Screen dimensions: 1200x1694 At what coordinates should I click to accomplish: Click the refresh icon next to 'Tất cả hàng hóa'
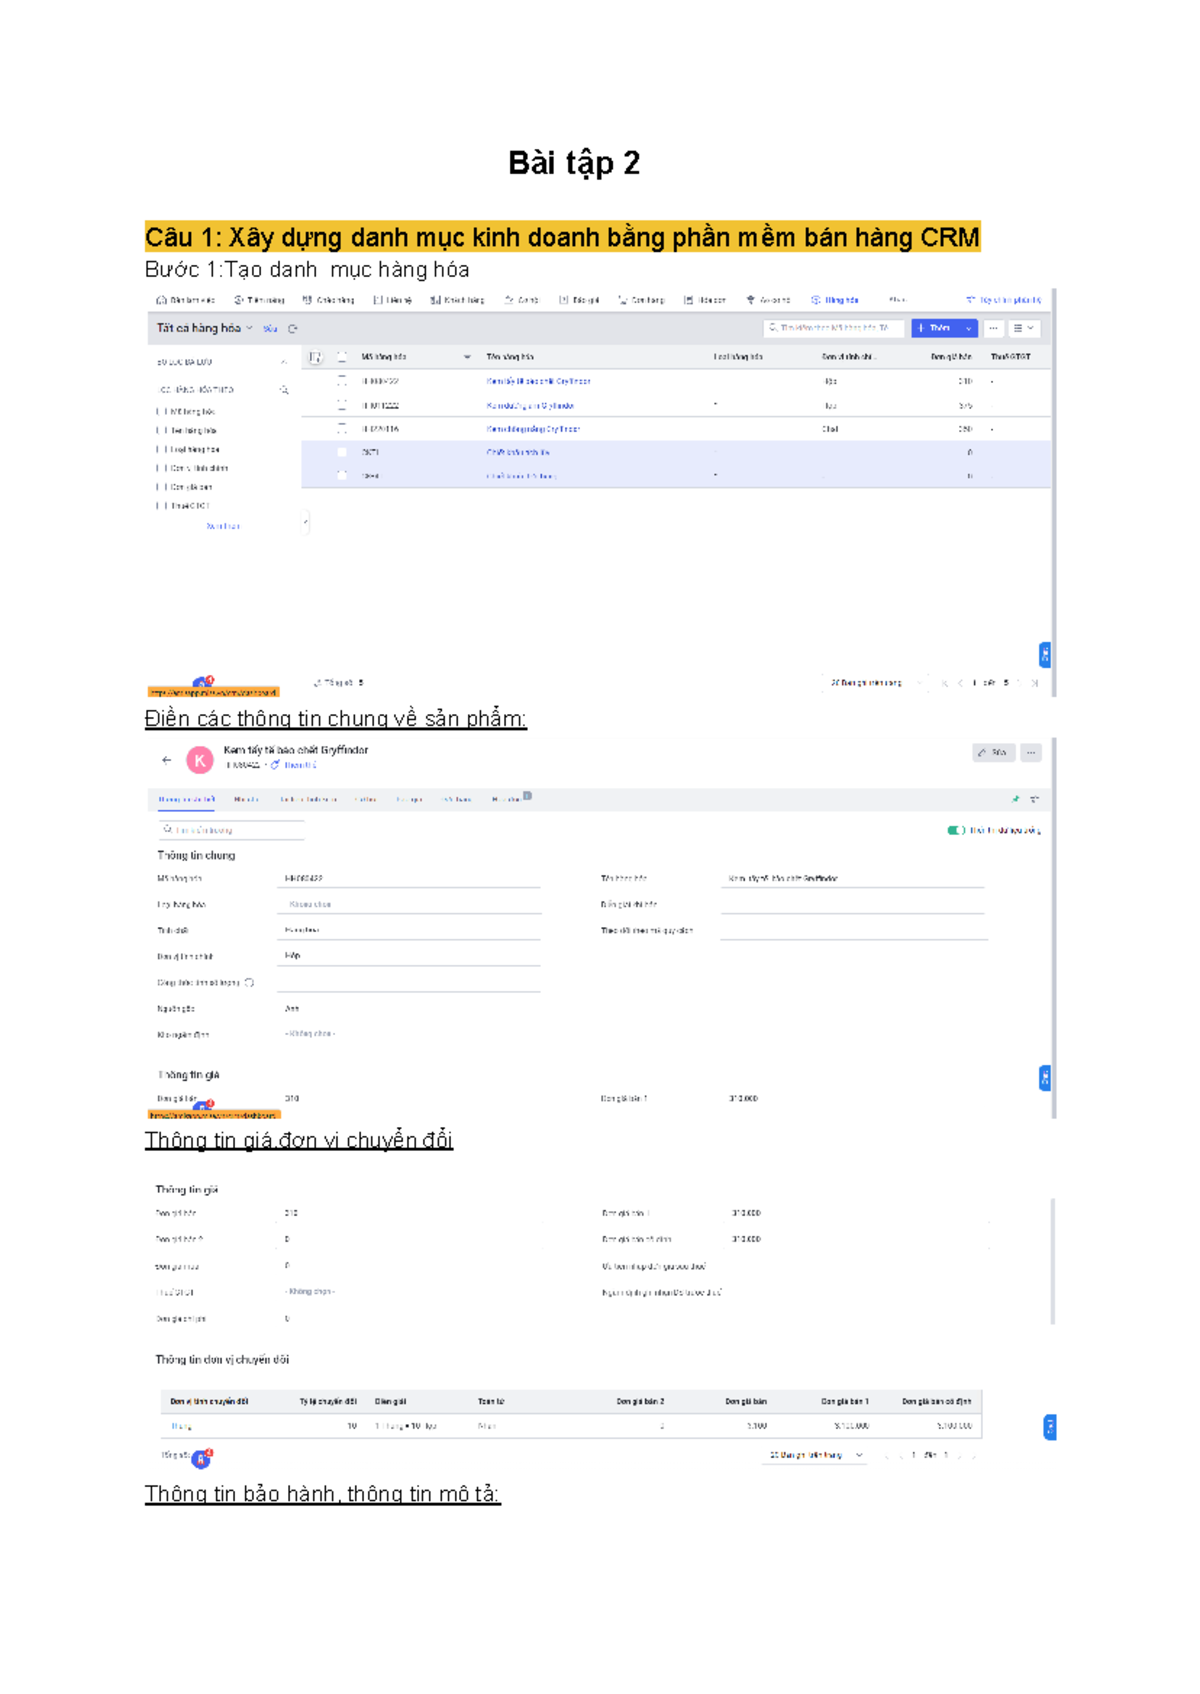pos(293,329)
